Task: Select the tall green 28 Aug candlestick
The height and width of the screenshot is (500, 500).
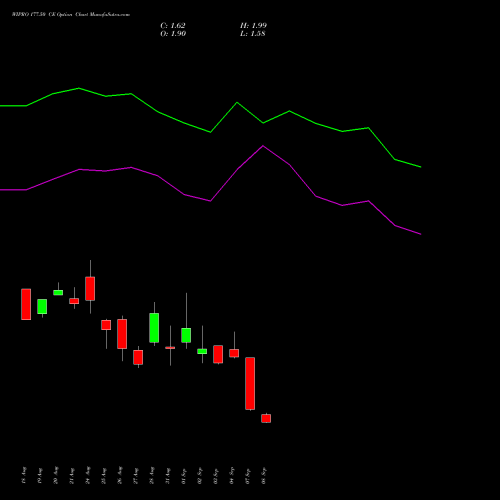Action: coord(154,328)
